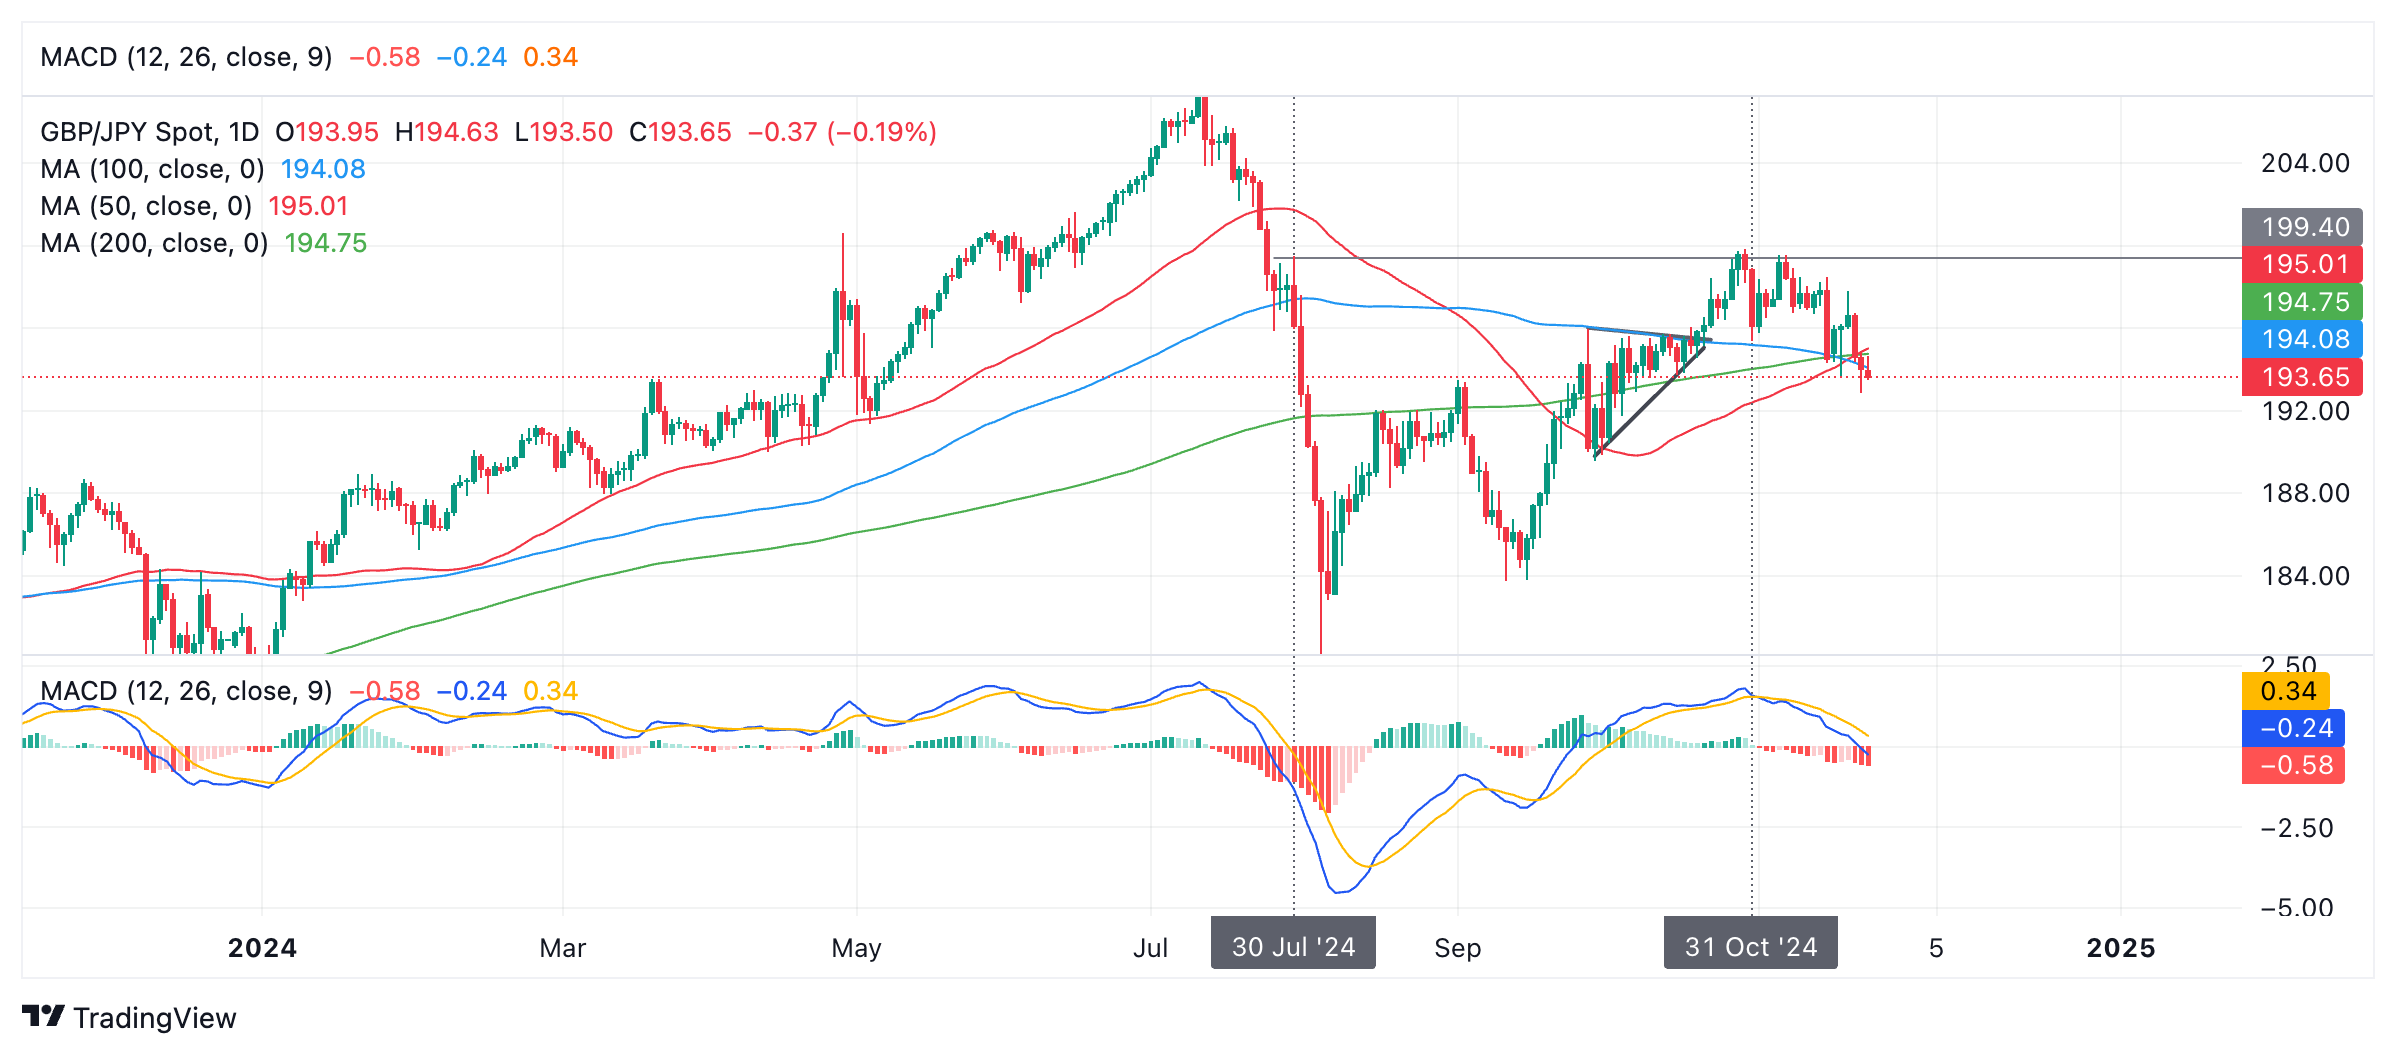2396x1055 pixels.
Task: Select the GBP/JPY Spot 1D legend title
Action: (150, 132)
